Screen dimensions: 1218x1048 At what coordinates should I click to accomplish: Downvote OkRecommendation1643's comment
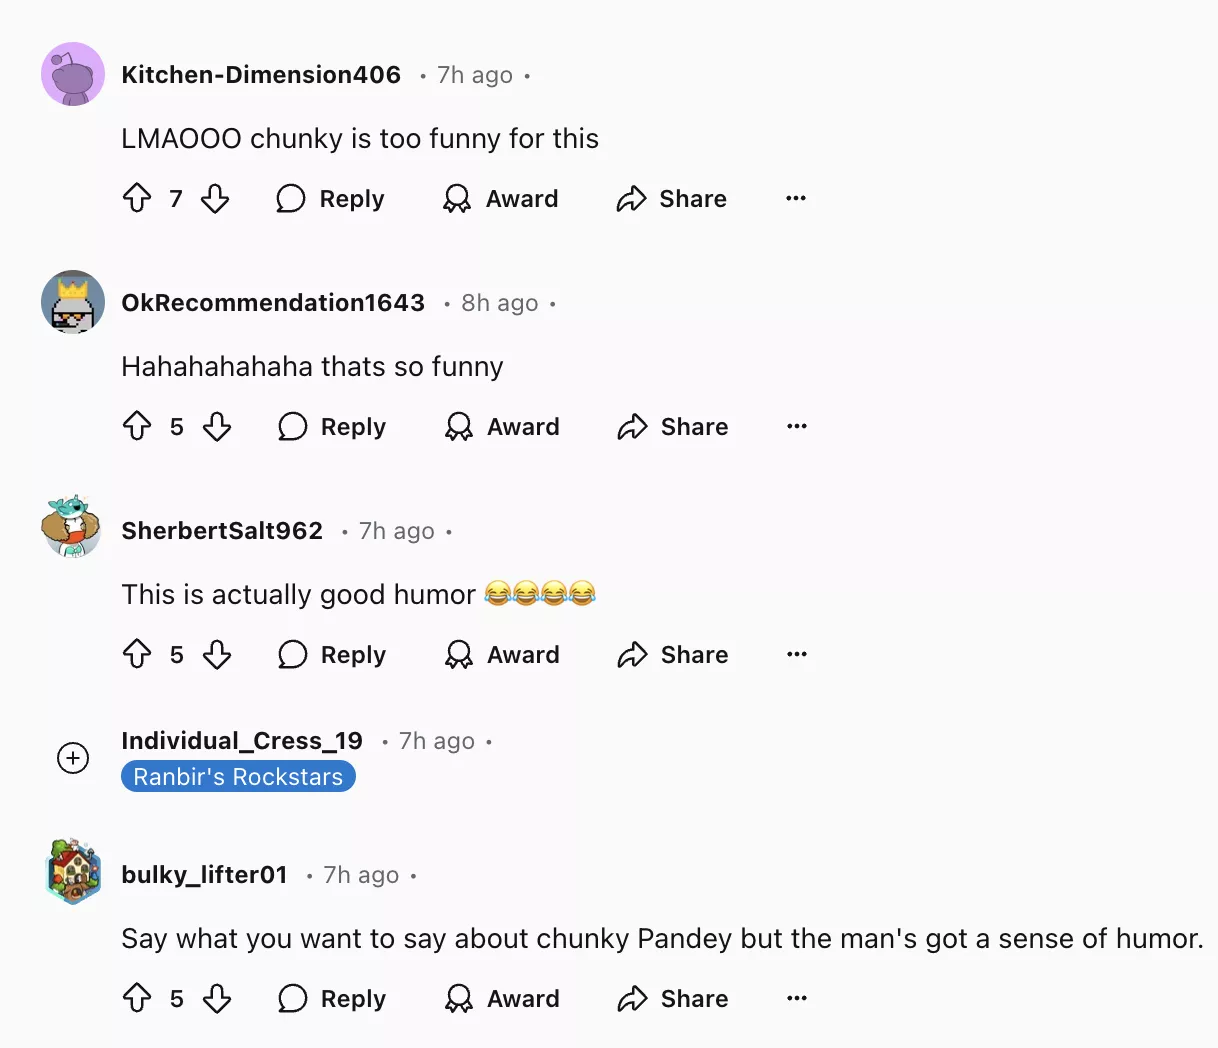(217, 427)
